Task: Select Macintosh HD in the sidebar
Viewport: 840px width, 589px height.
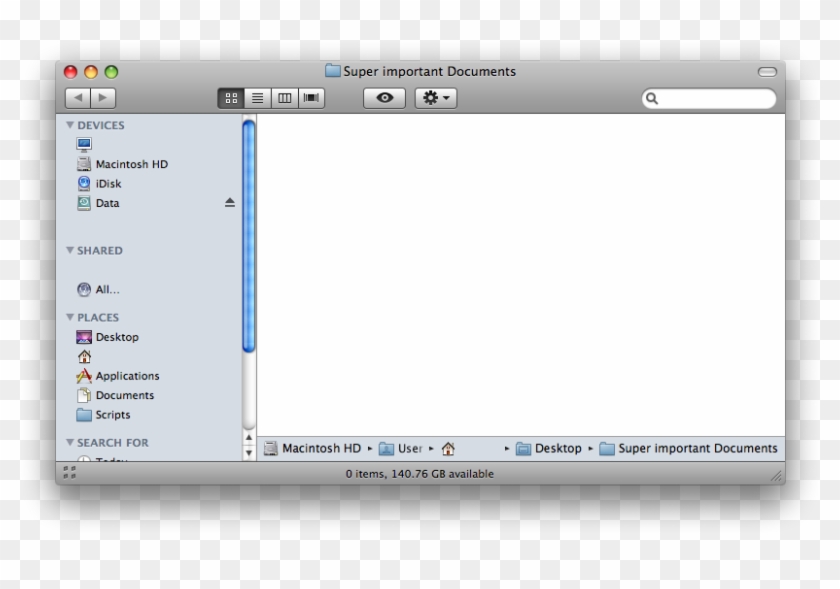Action: [130, 164]
